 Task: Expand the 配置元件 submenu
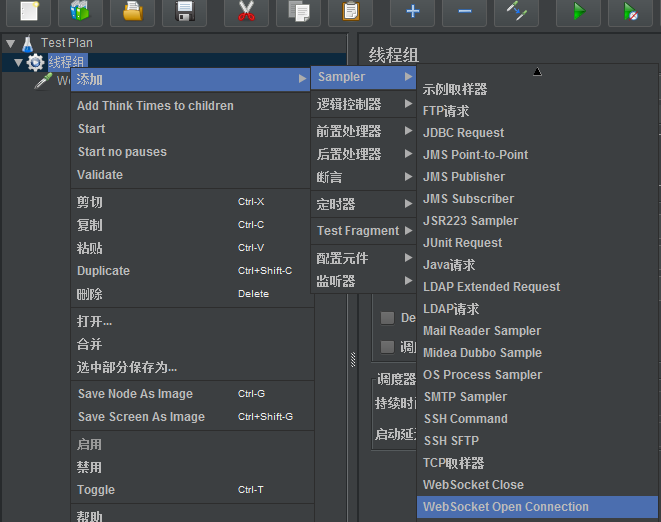pos(363,258)
